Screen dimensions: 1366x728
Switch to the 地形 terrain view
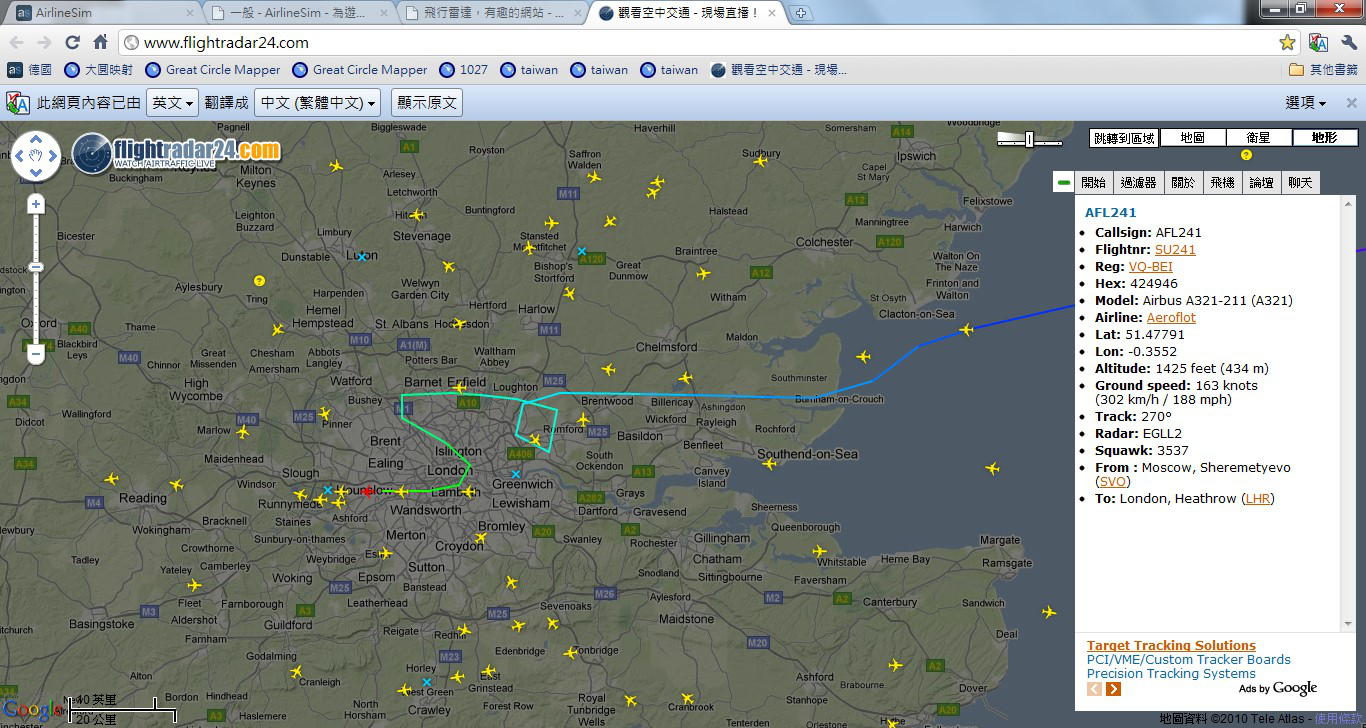coord(1325,138)
